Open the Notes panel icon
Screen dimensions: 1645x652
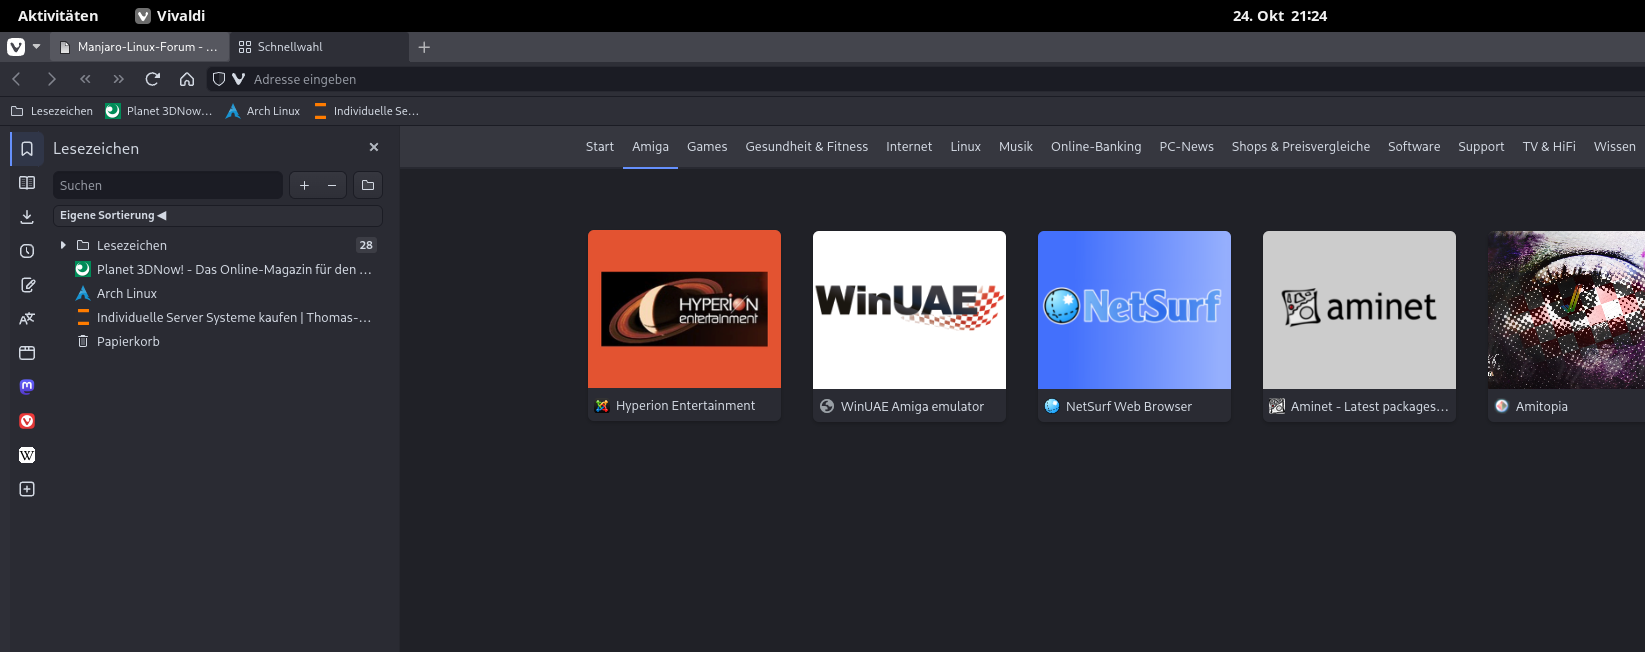27,285
